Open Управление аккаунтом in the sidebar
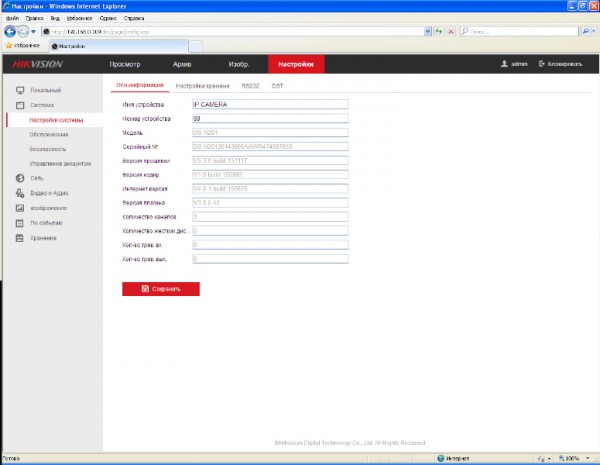The width and height of the screenshot is (600, 465). pyautogui.click(x=60, y=163)
